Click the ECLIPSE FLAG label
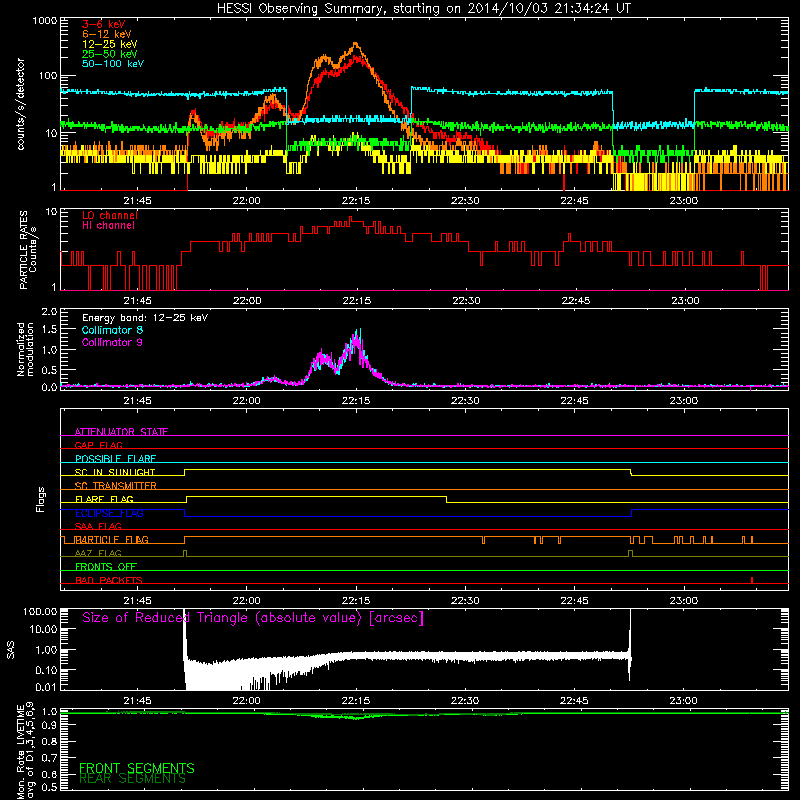 109,513
